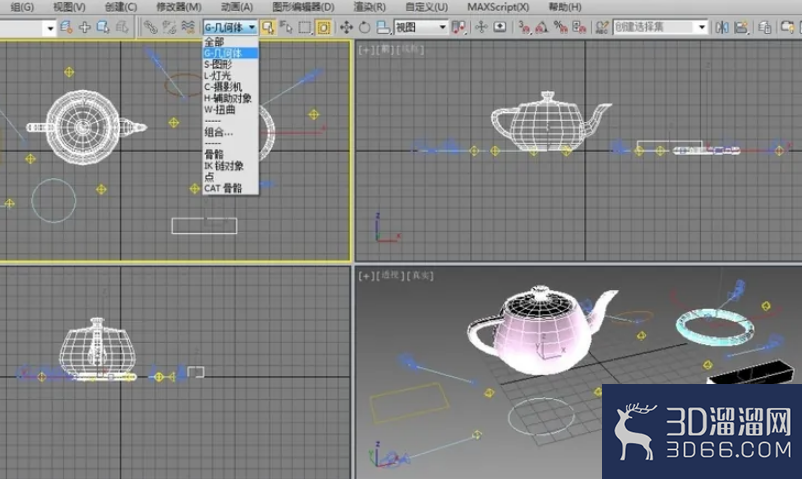Choose the highlighted G-几何体 list entry

(x=230, y=53)
